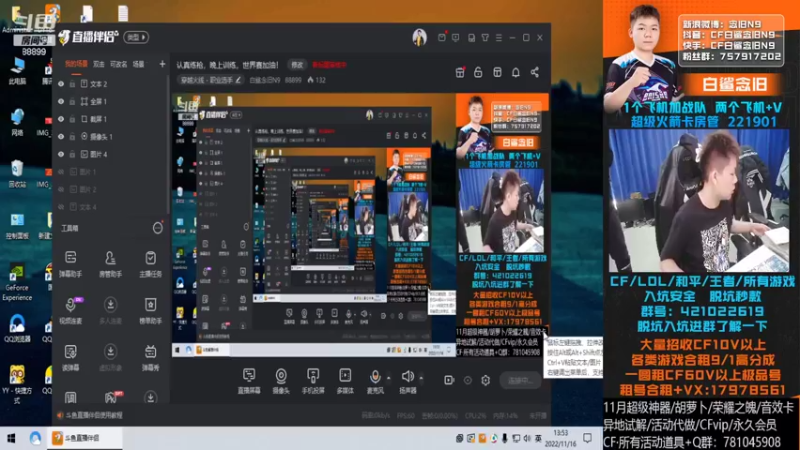800x450 pixels.
Task: Click the stream preview canvas
Action: (x=360, y=225)
